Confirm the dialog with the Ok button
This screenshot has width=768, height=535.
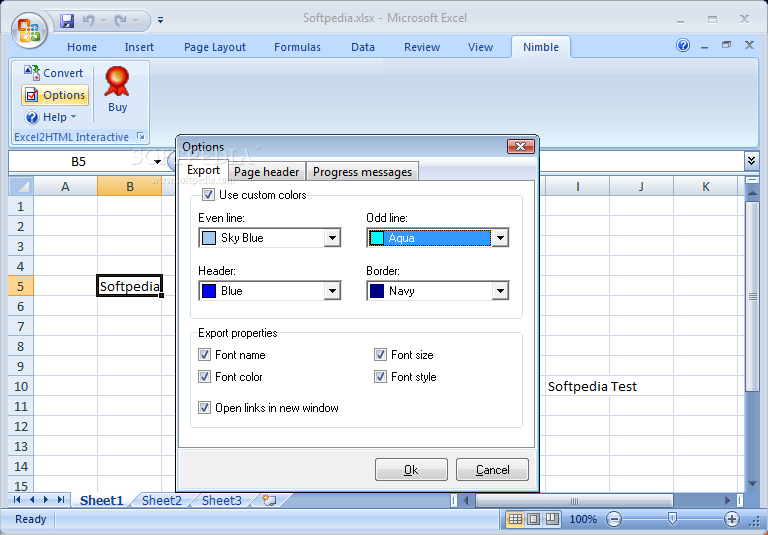click(411, 470)
